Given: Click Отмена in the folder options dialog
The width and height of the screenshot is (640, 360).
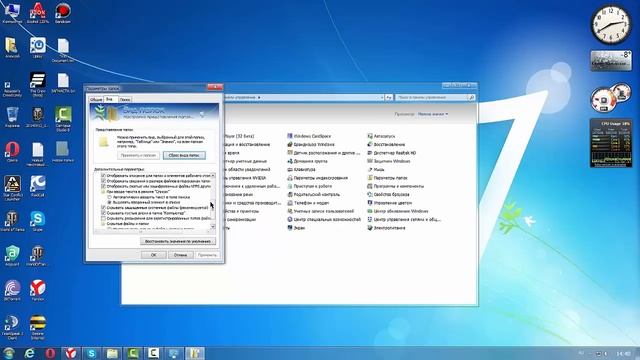Looking at the screenshot, I should point(180,255).
